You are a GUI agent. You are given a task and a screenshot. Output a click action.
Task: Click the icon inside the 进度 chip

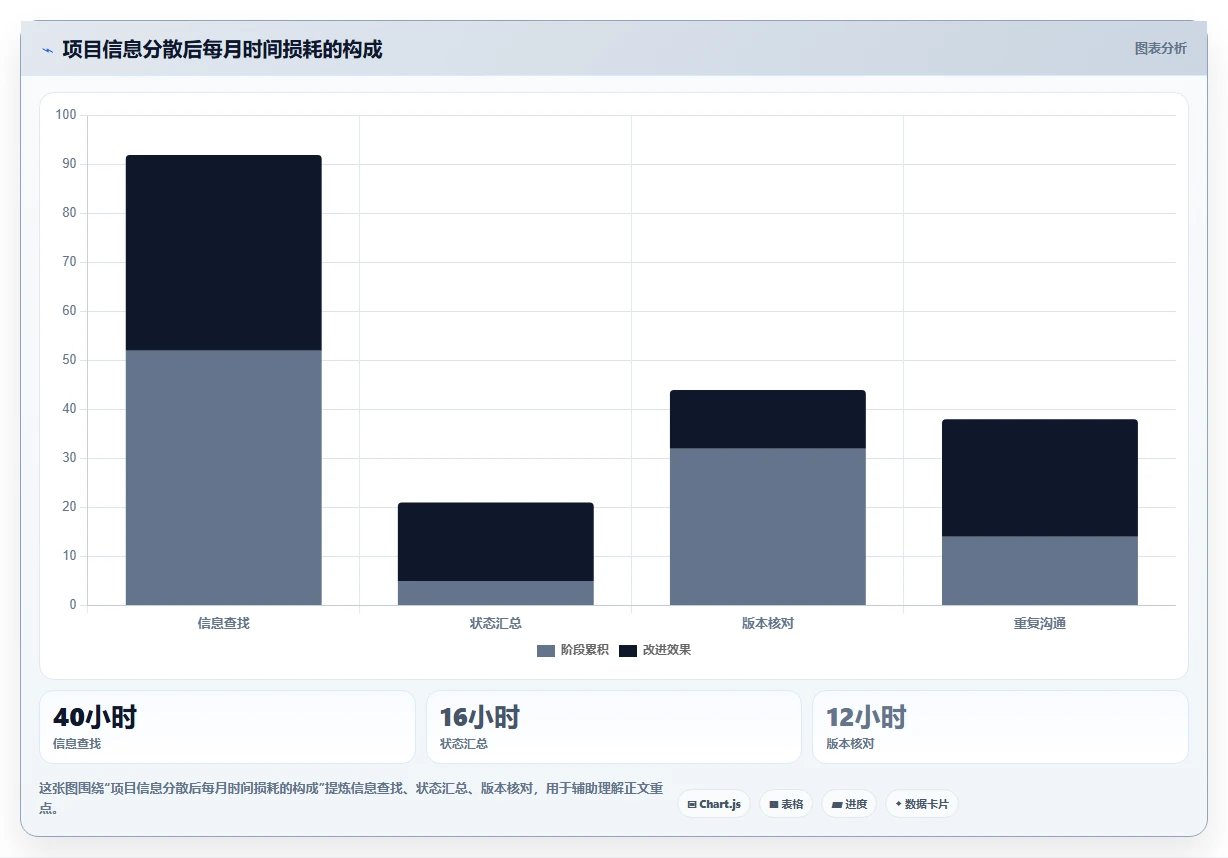point(837,804)
